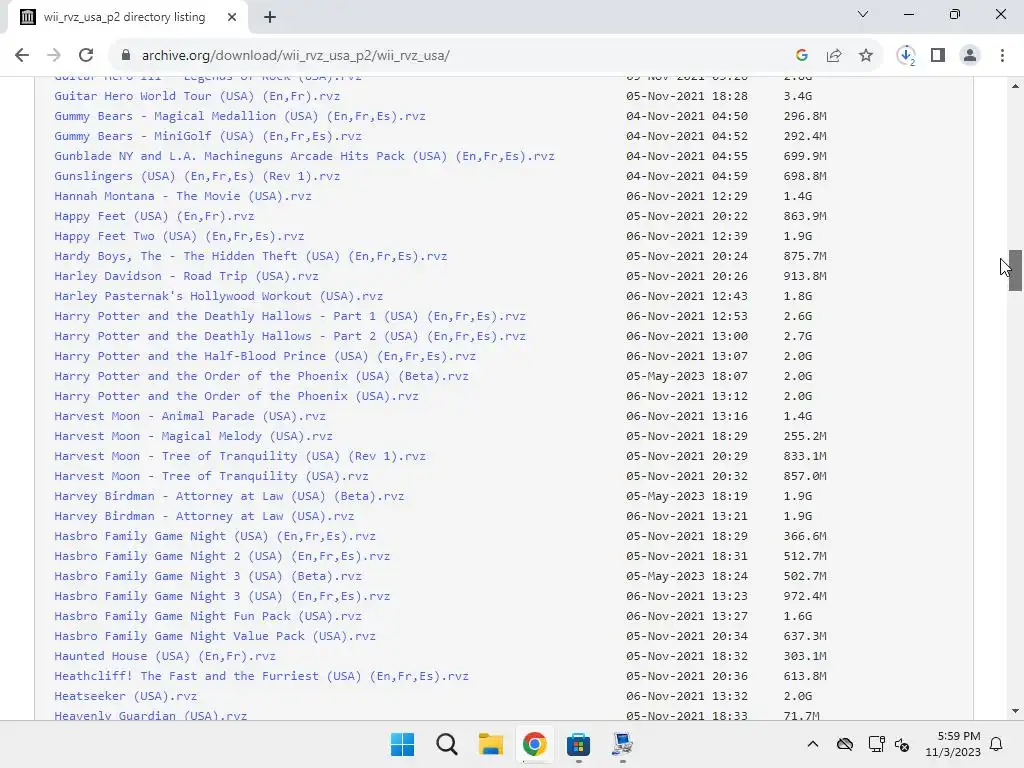Open Gunslingers (USA) (Rev 1) link

pos(197,176)
